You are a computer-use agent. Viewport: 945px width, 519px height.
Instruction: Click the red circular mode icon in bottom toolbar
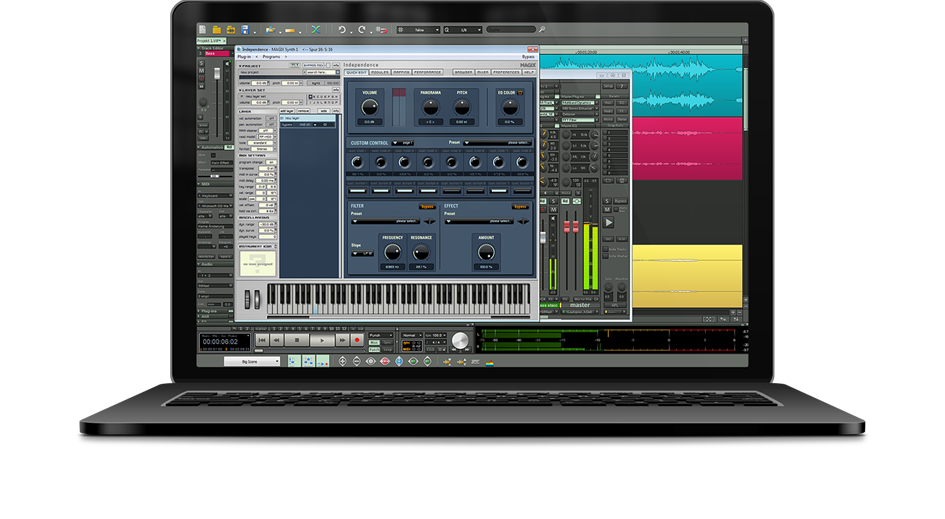385,361
